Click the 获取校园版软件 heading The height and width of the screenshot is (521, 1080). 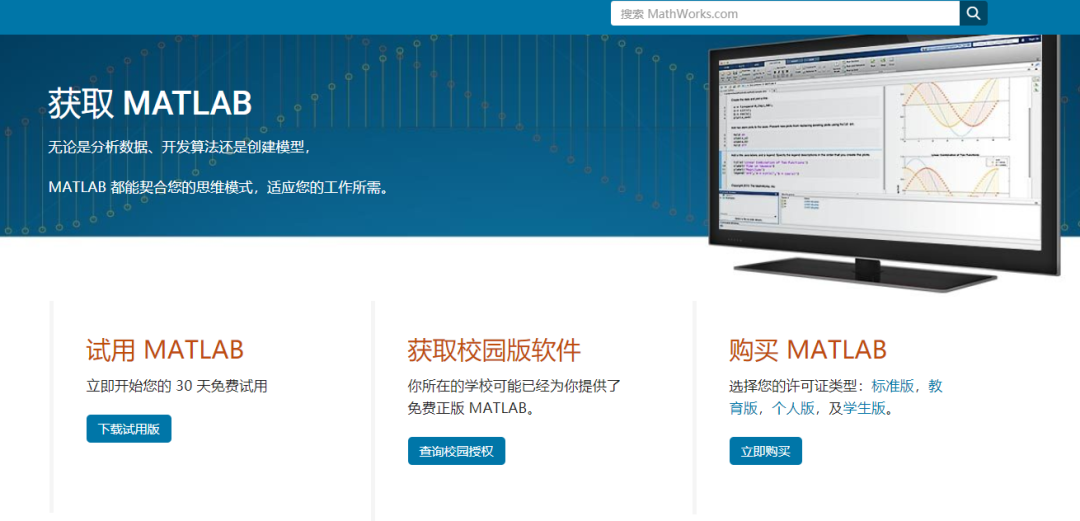494,350
